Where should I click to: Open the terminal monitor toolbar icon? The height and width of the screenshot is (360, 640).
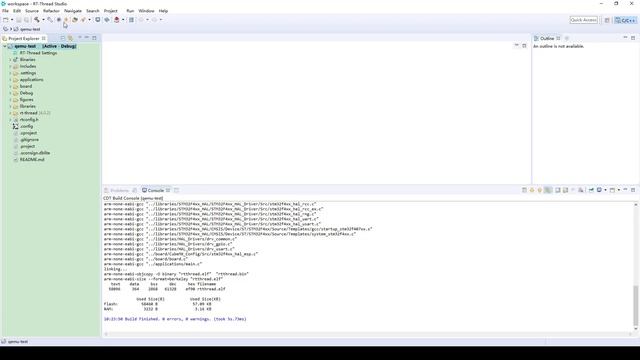[98, 20]
